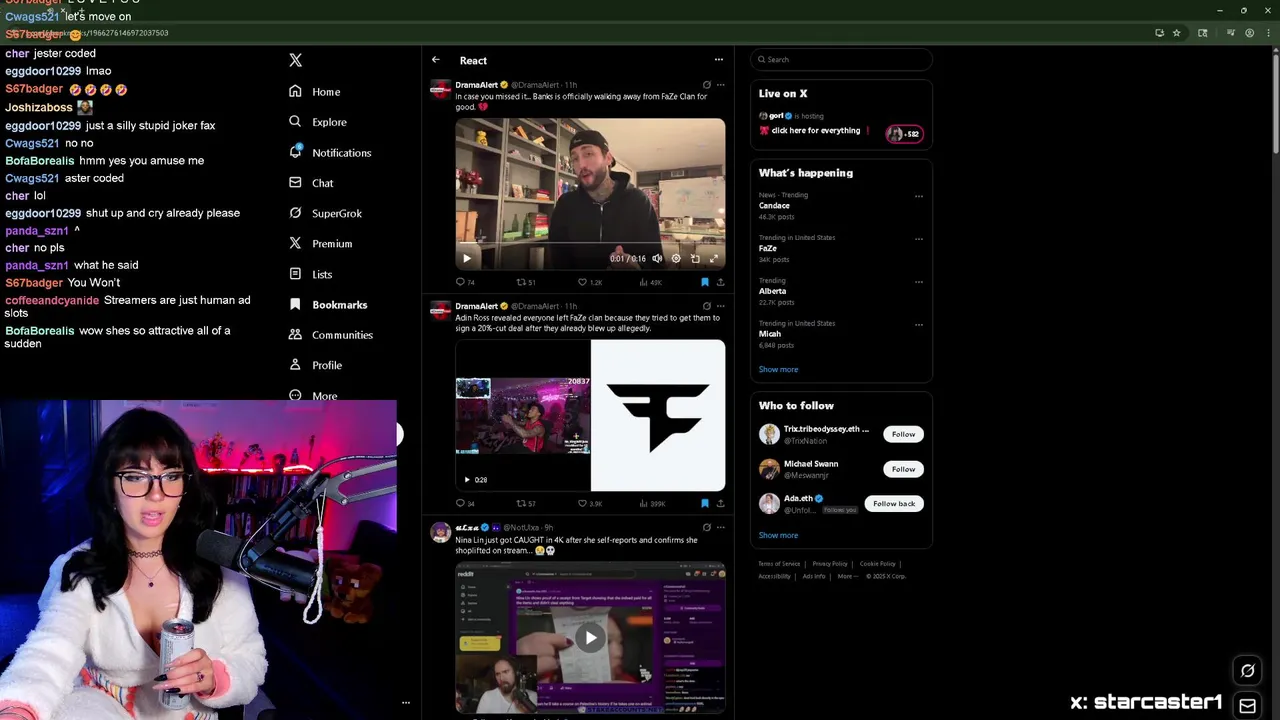1280x720 pixels.
Task: Open options for the Candace trend
Action: [x=918, y=196]
